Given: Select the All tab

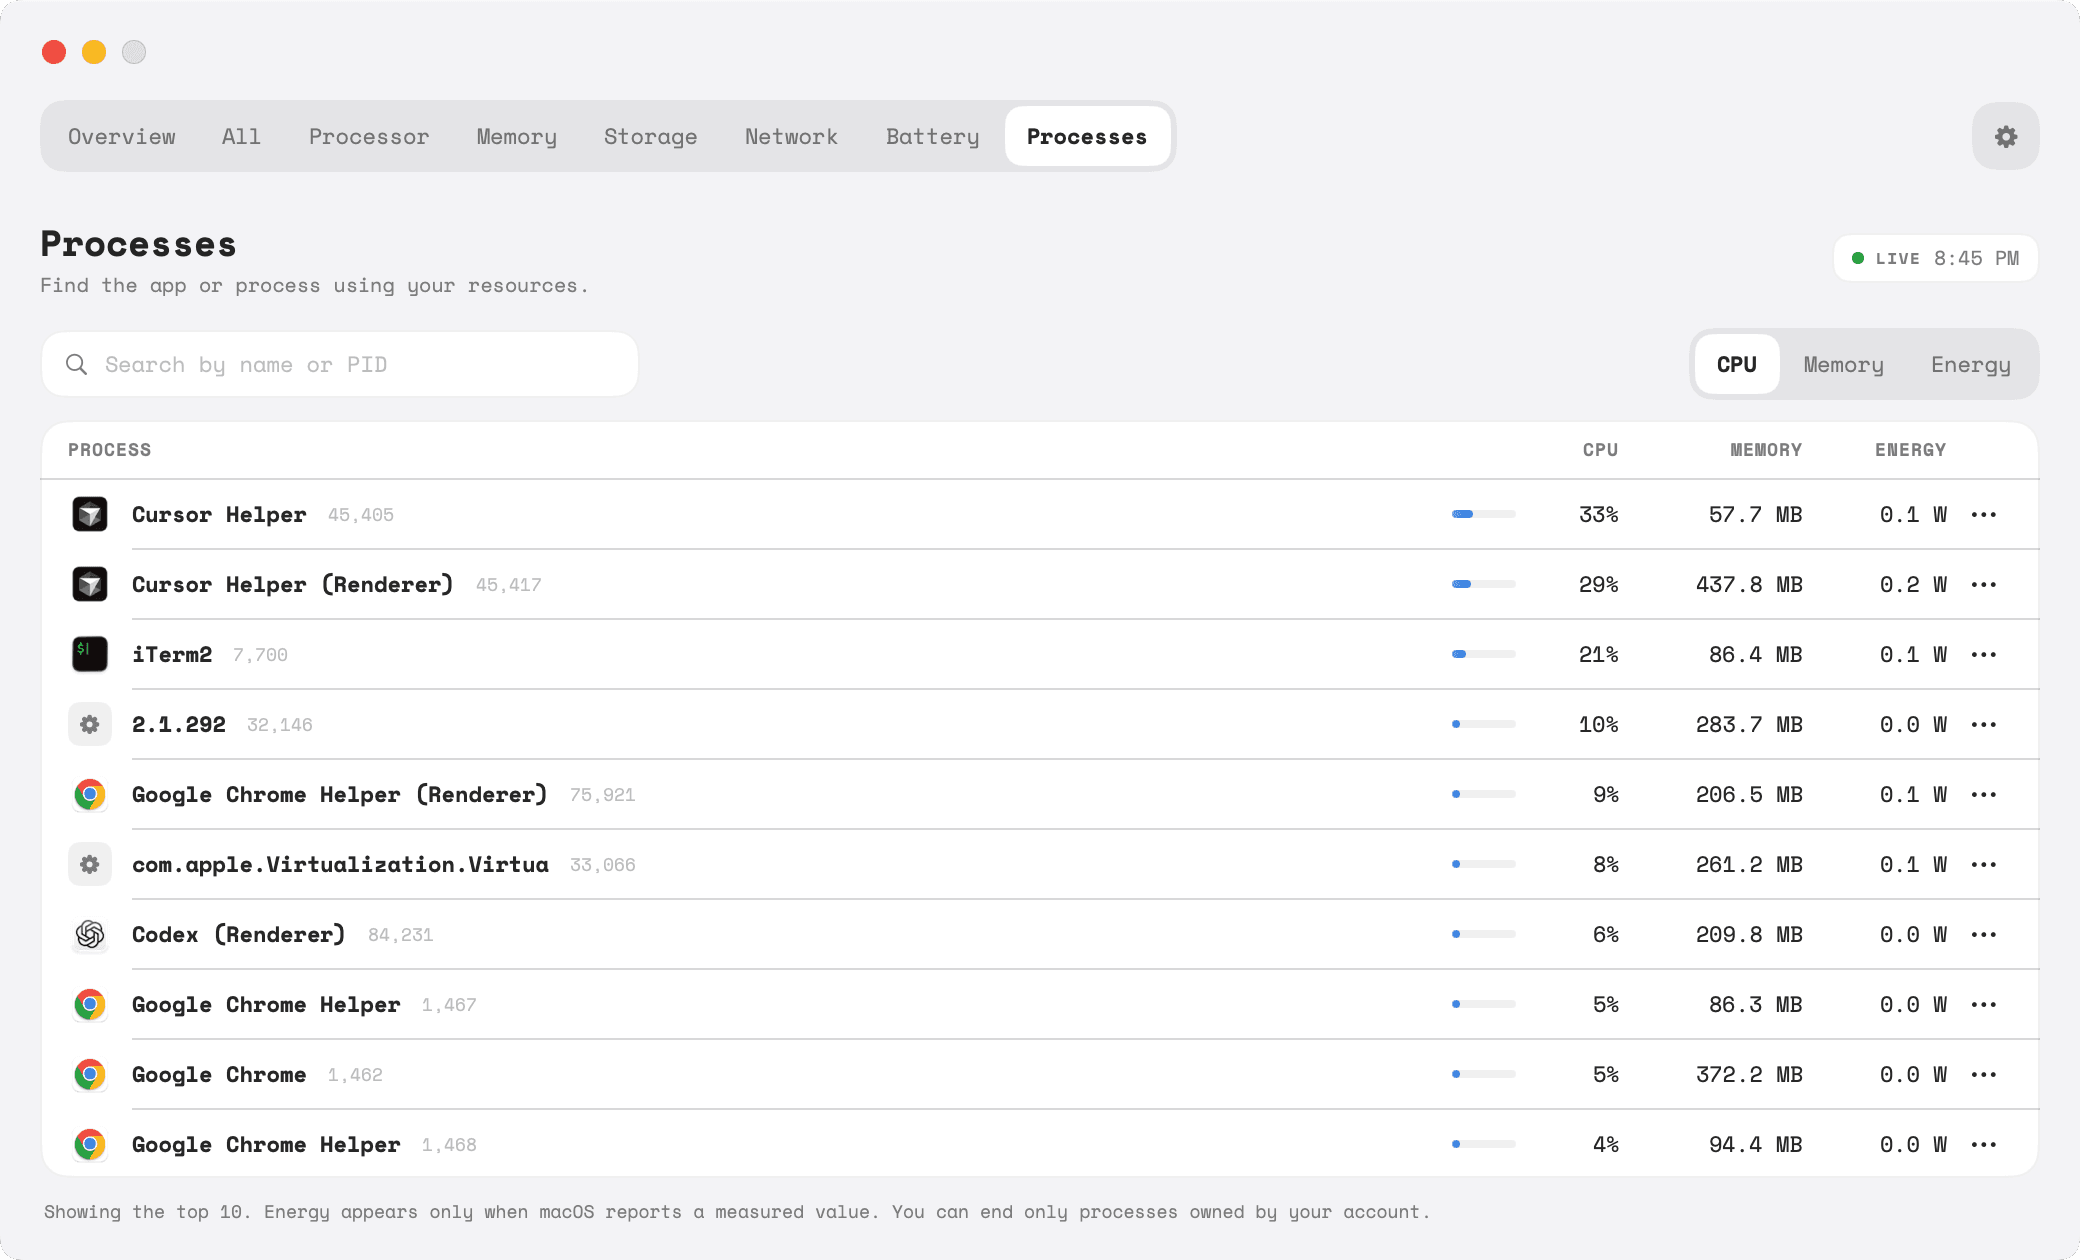Looking at the screenshot, I should tap(241, 136).
